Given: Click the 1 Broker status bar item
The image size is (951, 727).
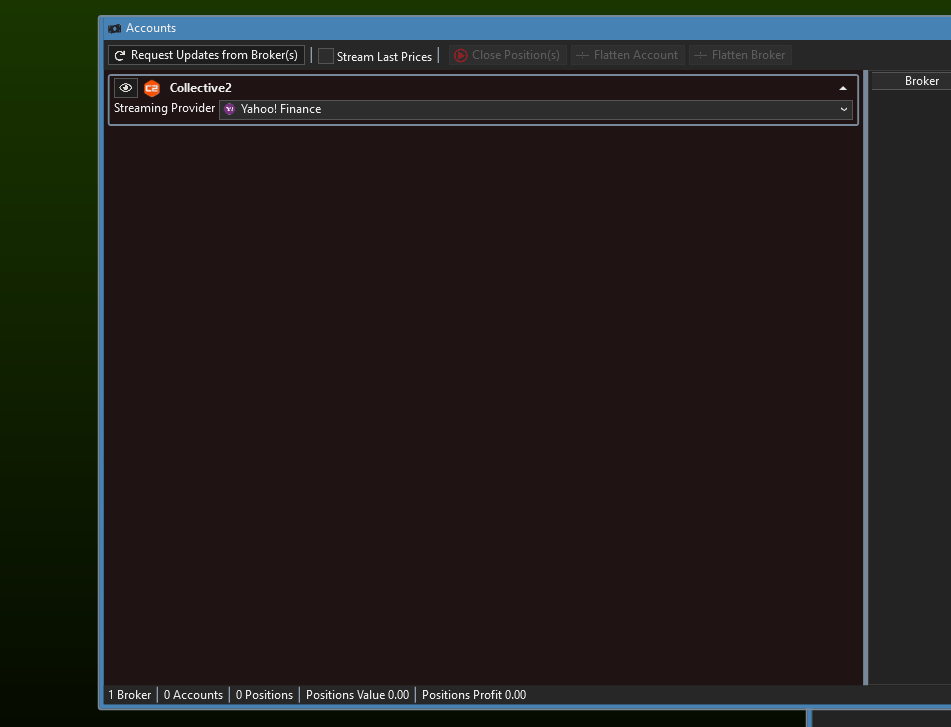Looking at the screenshot, I should (x=130, y=695).
